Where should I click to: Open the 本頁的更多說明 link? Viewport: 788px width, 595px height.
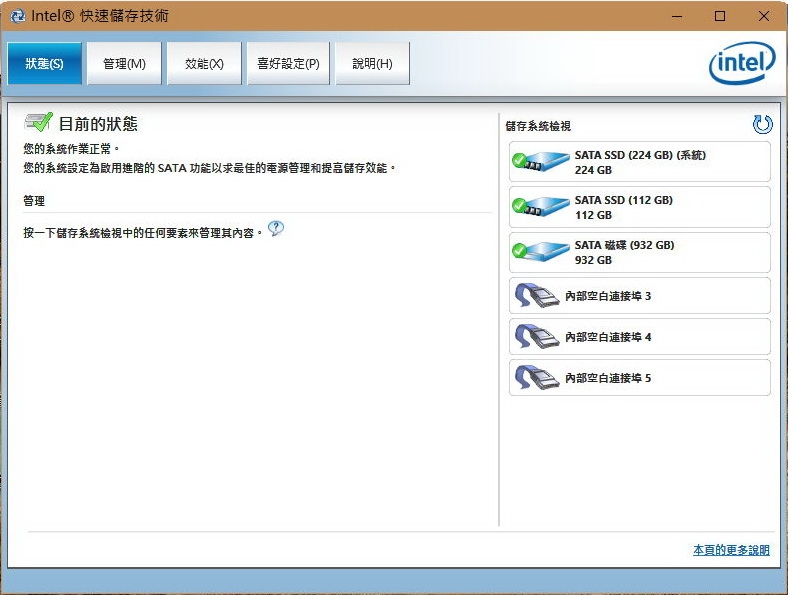(731, 550)
